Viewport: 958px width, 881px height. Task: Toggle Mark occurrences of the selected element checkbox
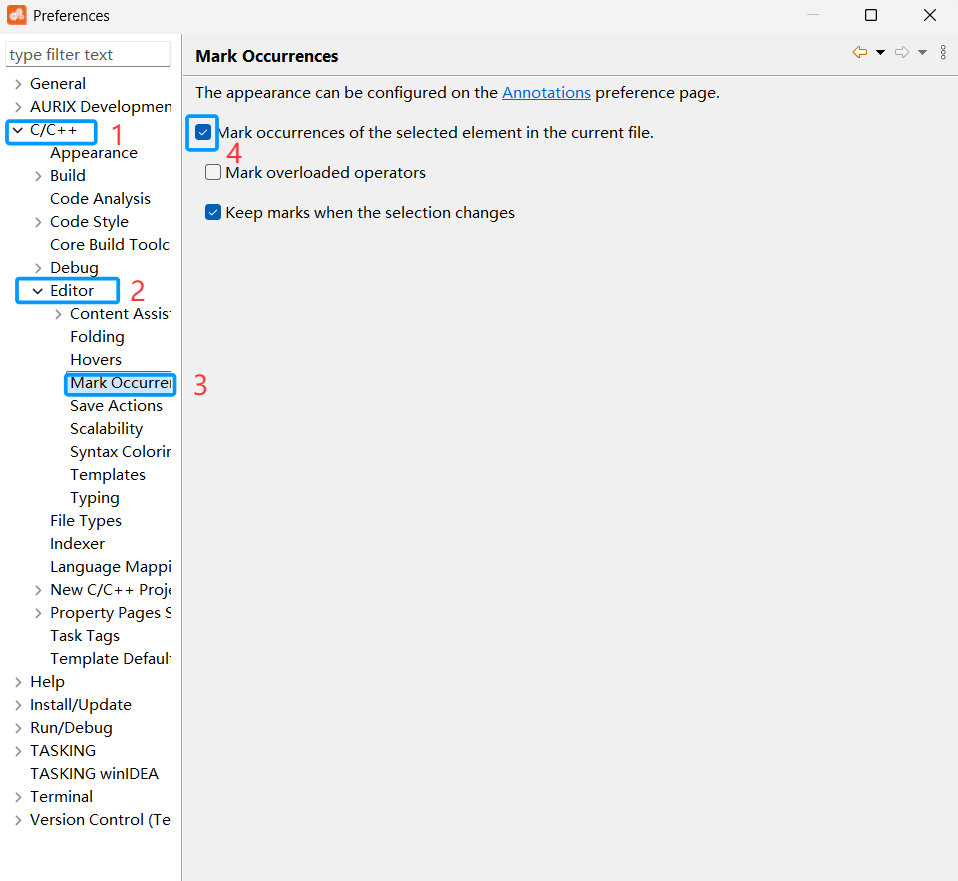203,132
